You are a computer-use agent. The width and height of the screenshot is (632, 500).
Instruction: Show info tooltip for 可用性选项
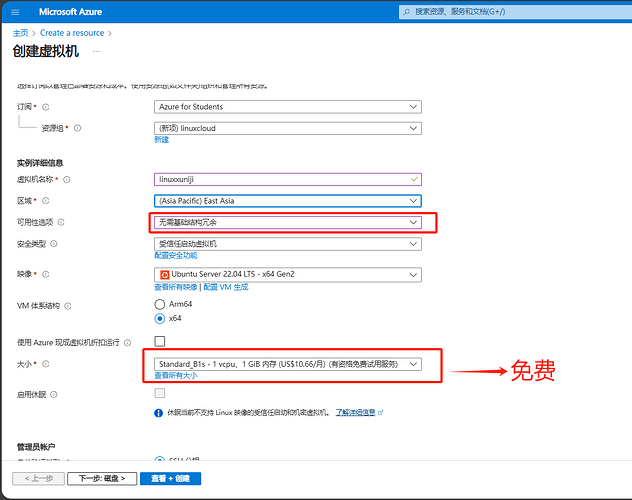pos(61,222)
